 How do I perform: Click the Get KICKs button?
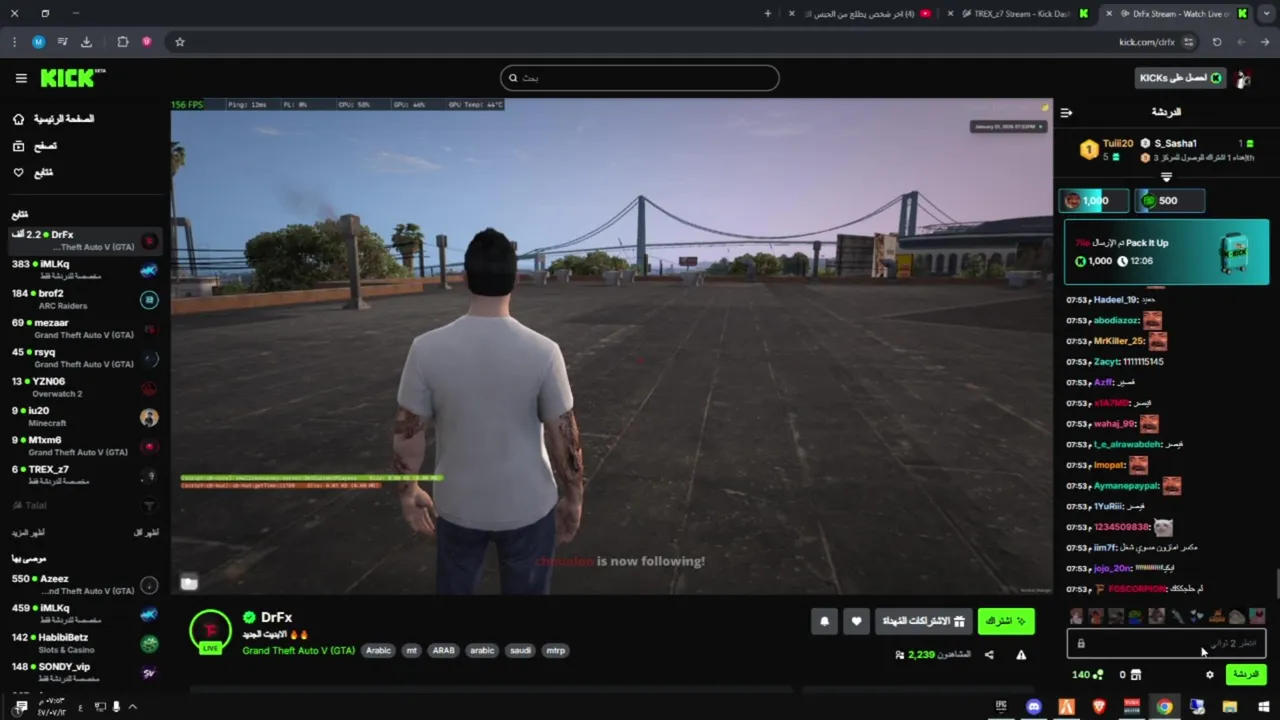point(1180,78)
